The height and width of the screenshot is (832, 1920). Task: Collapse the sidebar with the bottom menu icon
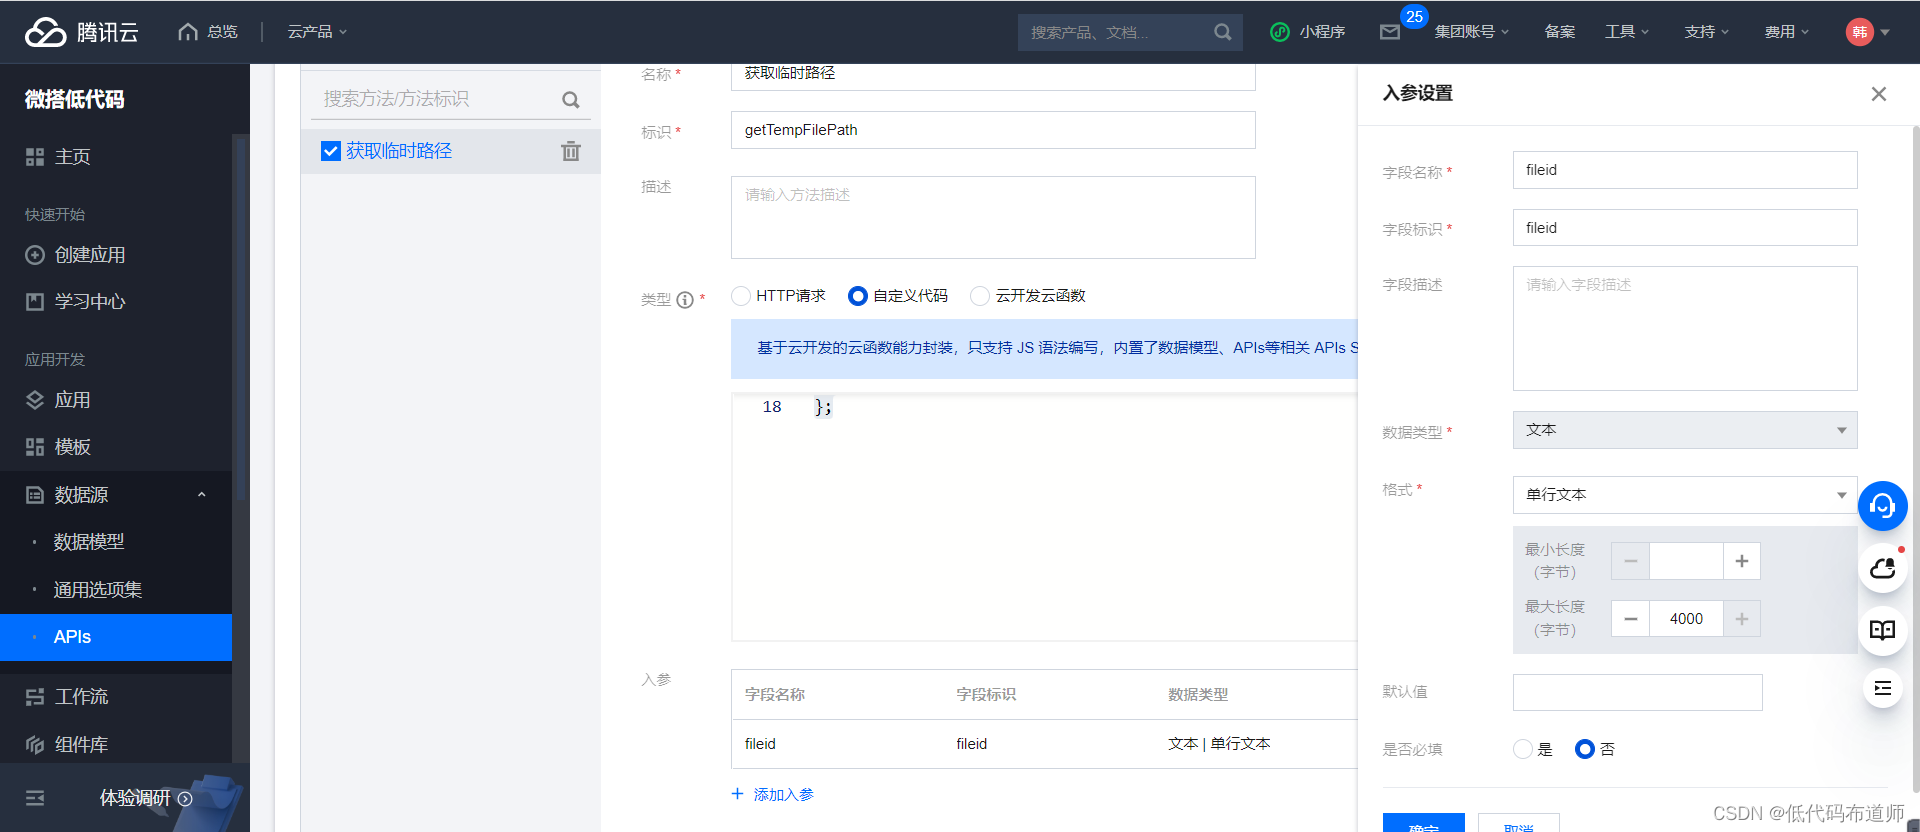(x=35, y=798)
